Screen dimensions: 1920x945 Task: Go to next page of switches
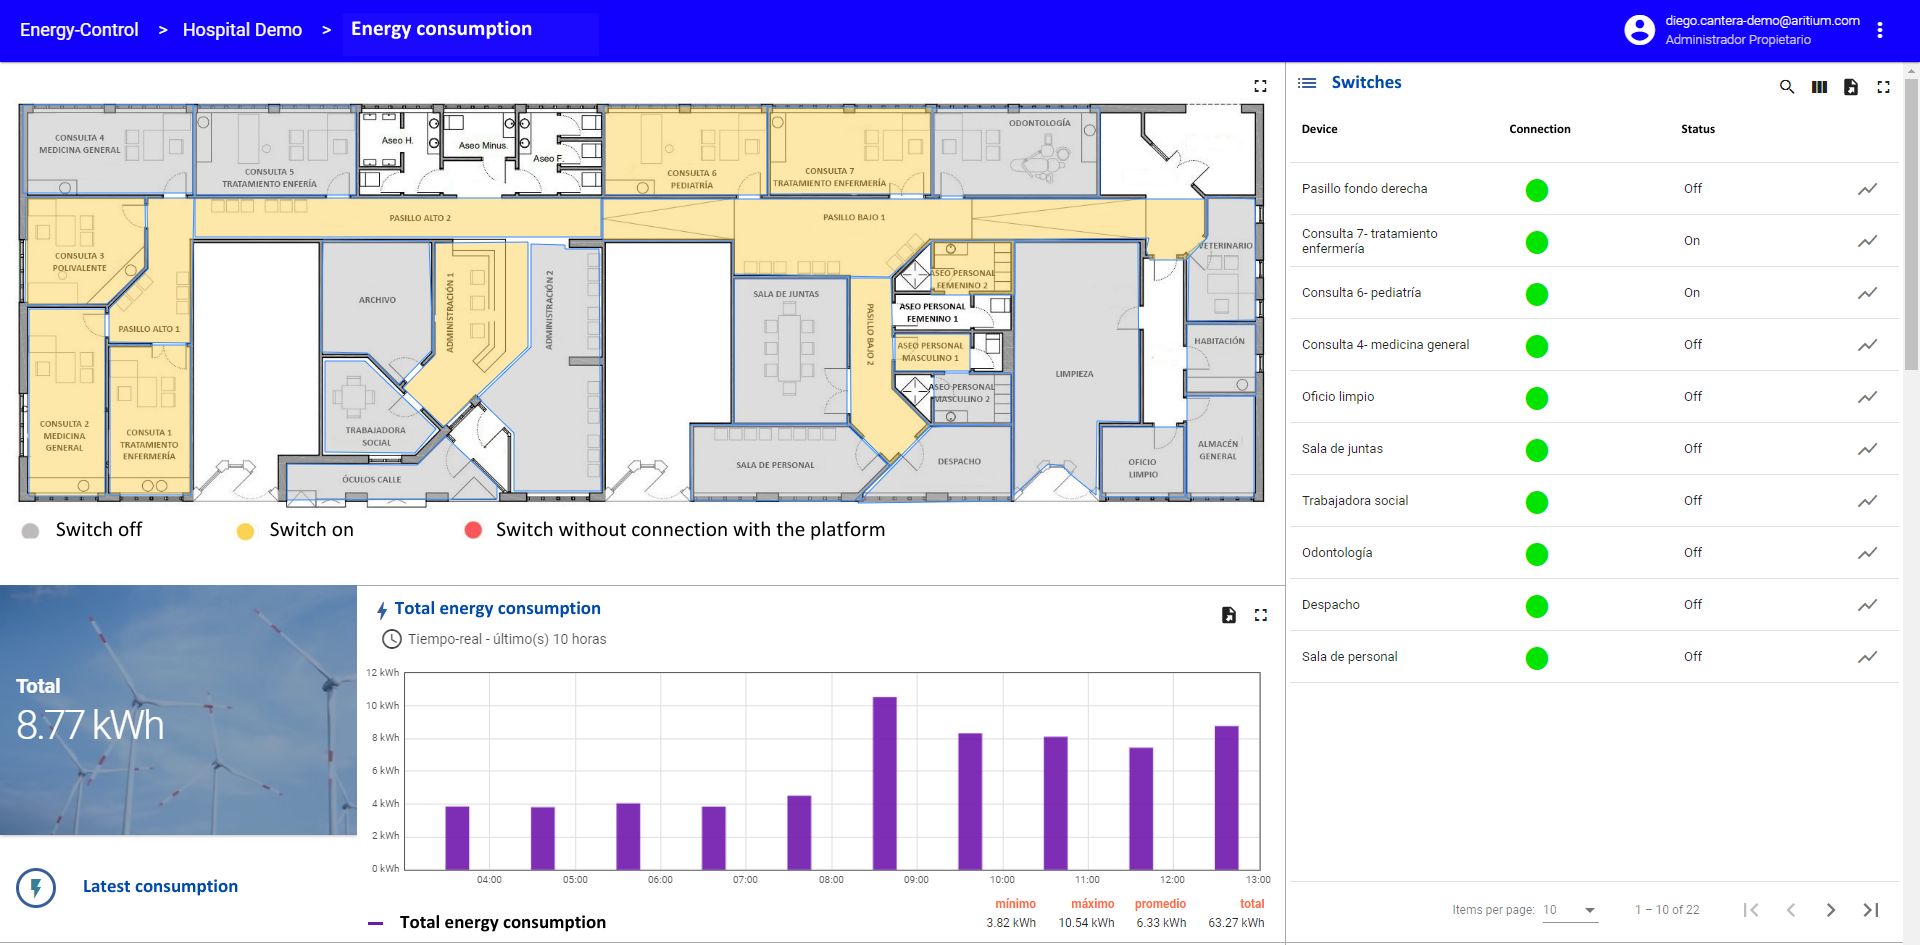coord(1830,910)
